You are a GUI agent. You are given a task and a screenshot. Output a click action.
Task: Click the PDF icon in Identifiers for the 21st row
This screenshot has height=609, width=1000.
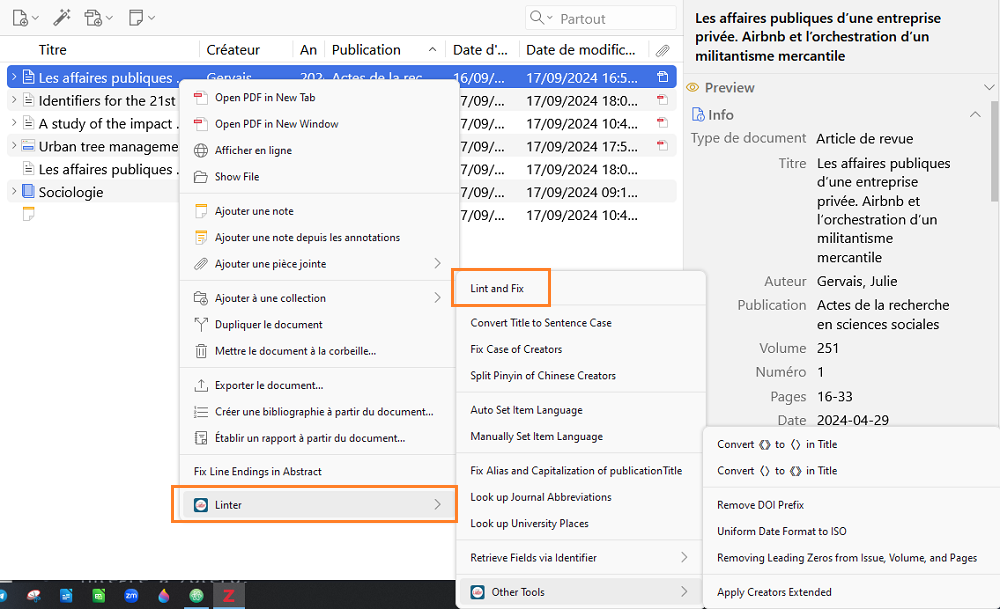[663, 100]
